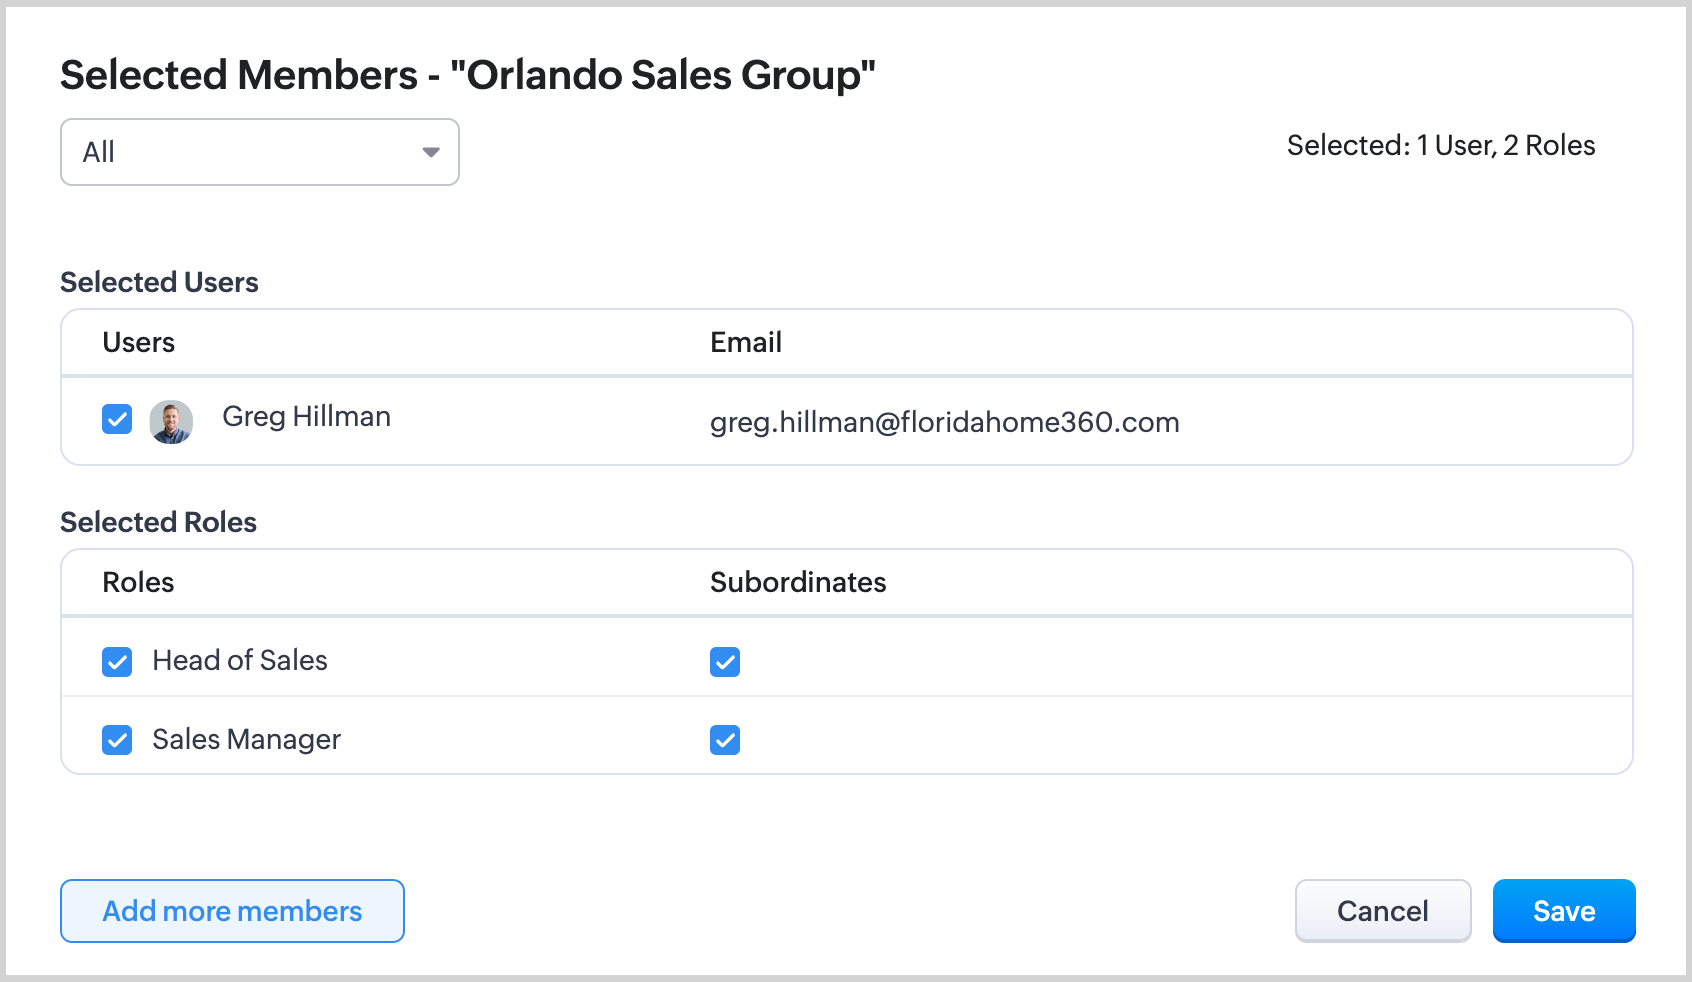Click the Users column header

coord(139,343)
